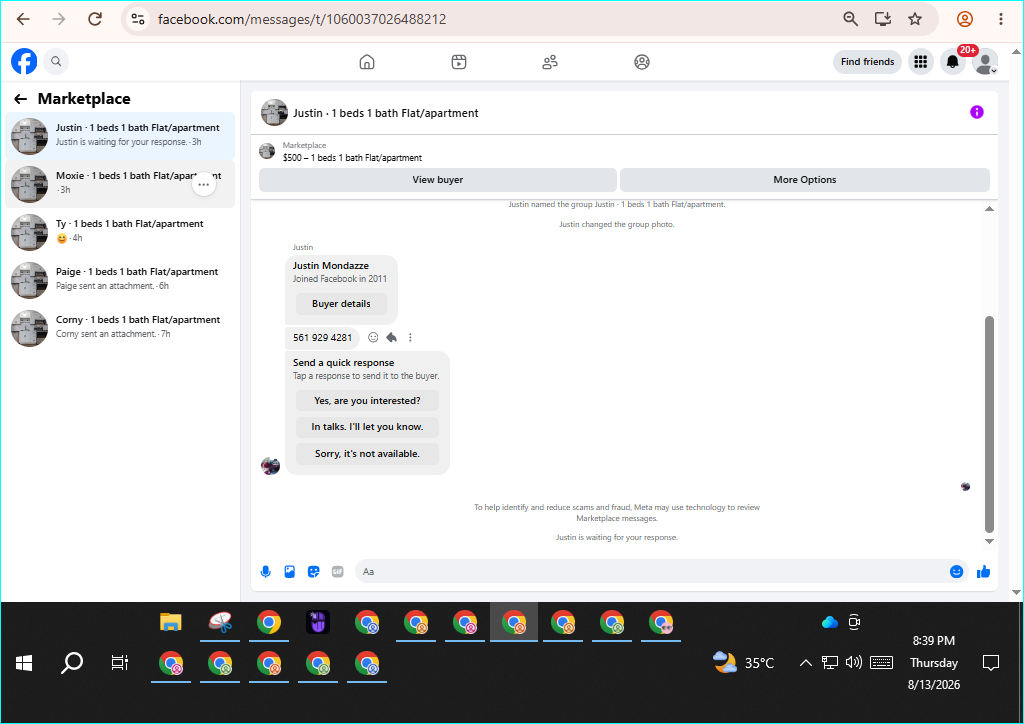Open Facebook search magnifier
Viewport: 1024px width, 724px height.
56,61
